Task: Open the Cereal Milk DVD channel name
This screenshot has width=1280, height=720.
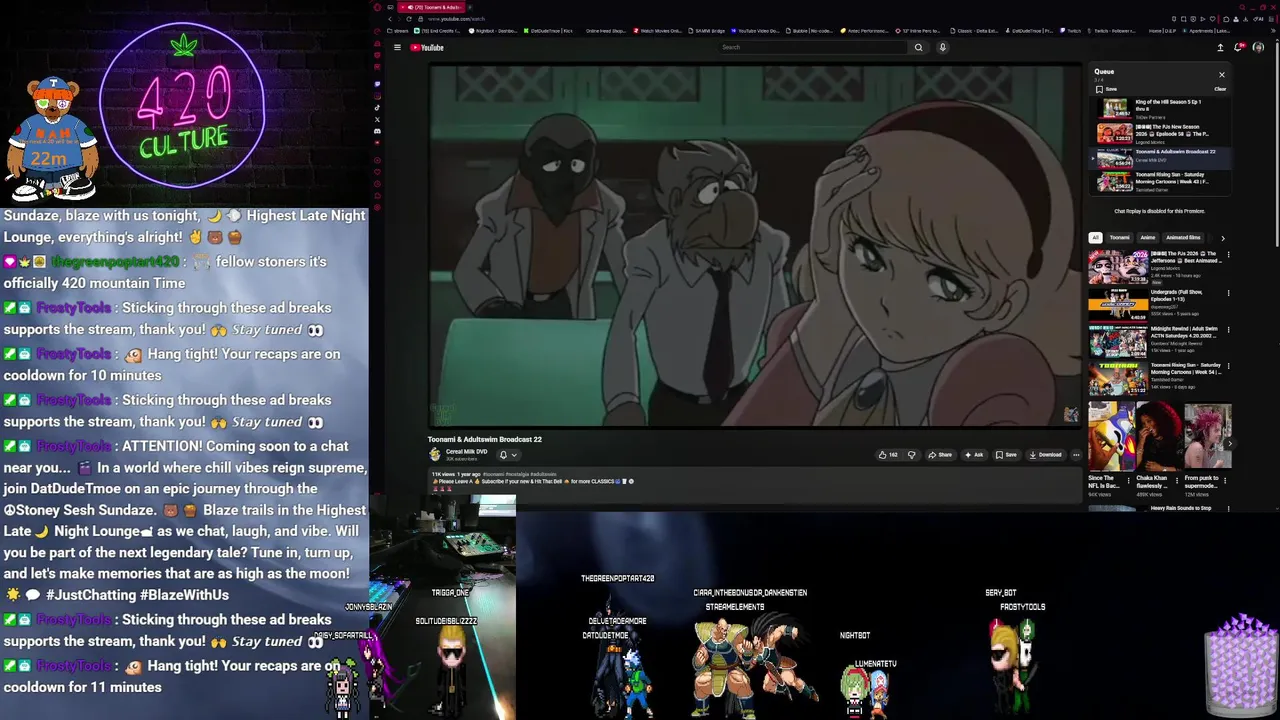Action: click(x=466, y=451)
